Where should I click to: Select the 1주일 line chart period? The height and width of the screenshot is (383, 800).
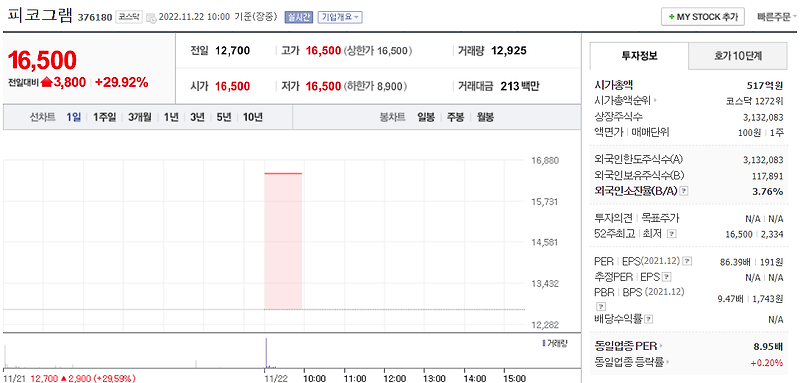(104, 117)
